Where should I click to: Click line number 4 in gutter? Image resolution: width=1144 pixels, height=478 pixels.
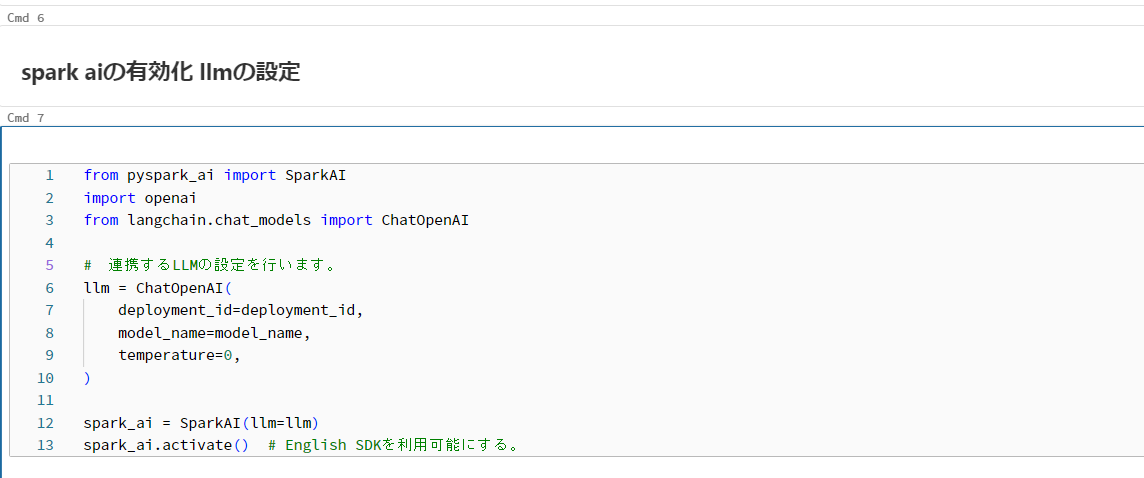pos(50,243)
